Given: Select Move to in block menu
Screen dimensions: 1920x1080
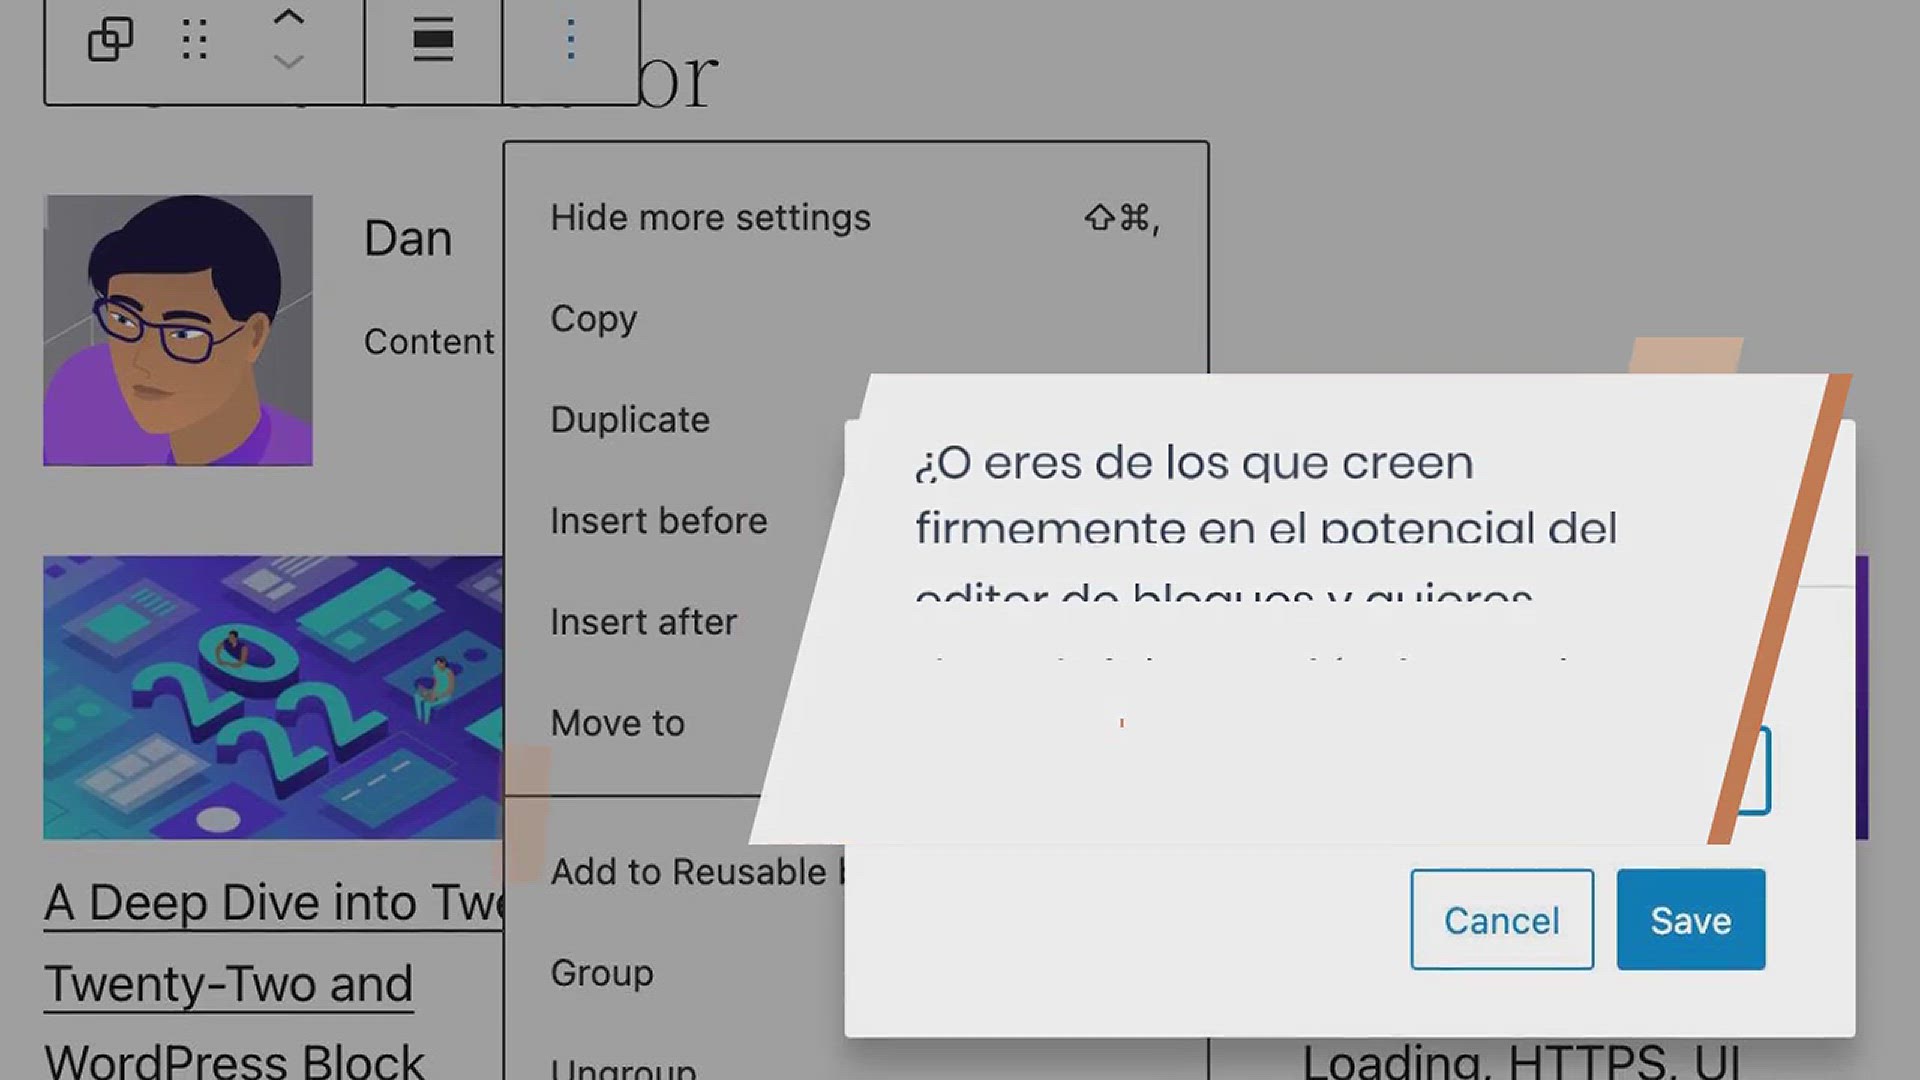Looking at the screenshot, I should [617, 723].
